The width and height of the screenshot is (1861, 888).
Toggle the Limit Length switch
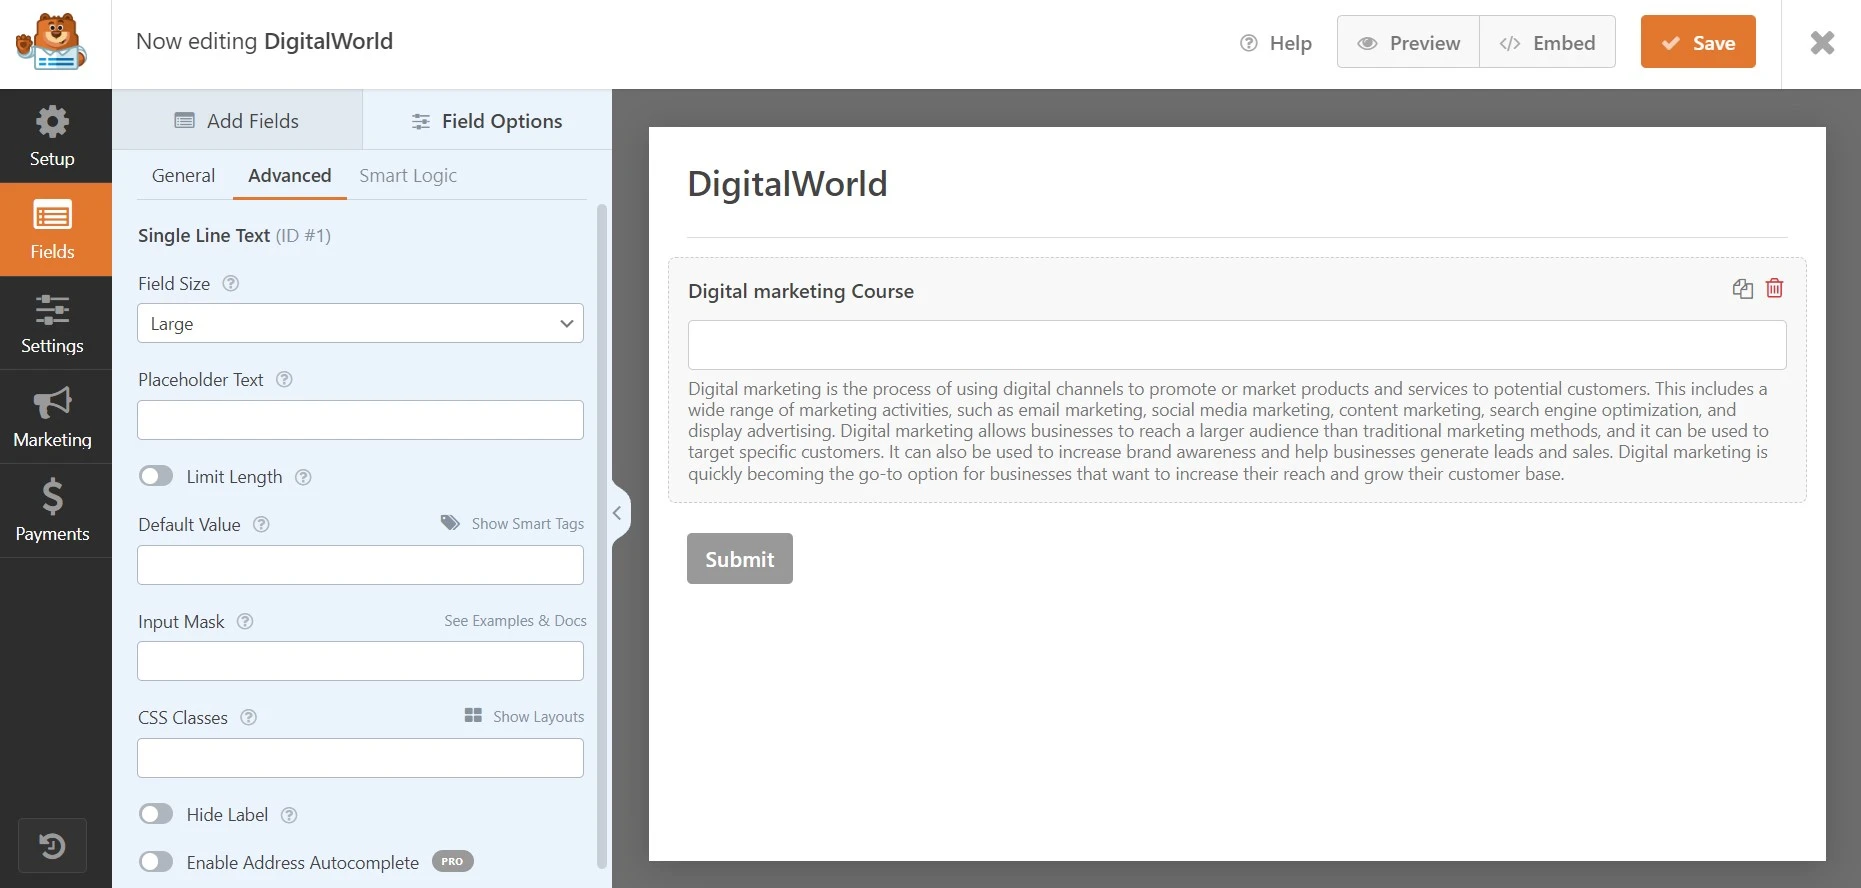[x=156, y=476]
